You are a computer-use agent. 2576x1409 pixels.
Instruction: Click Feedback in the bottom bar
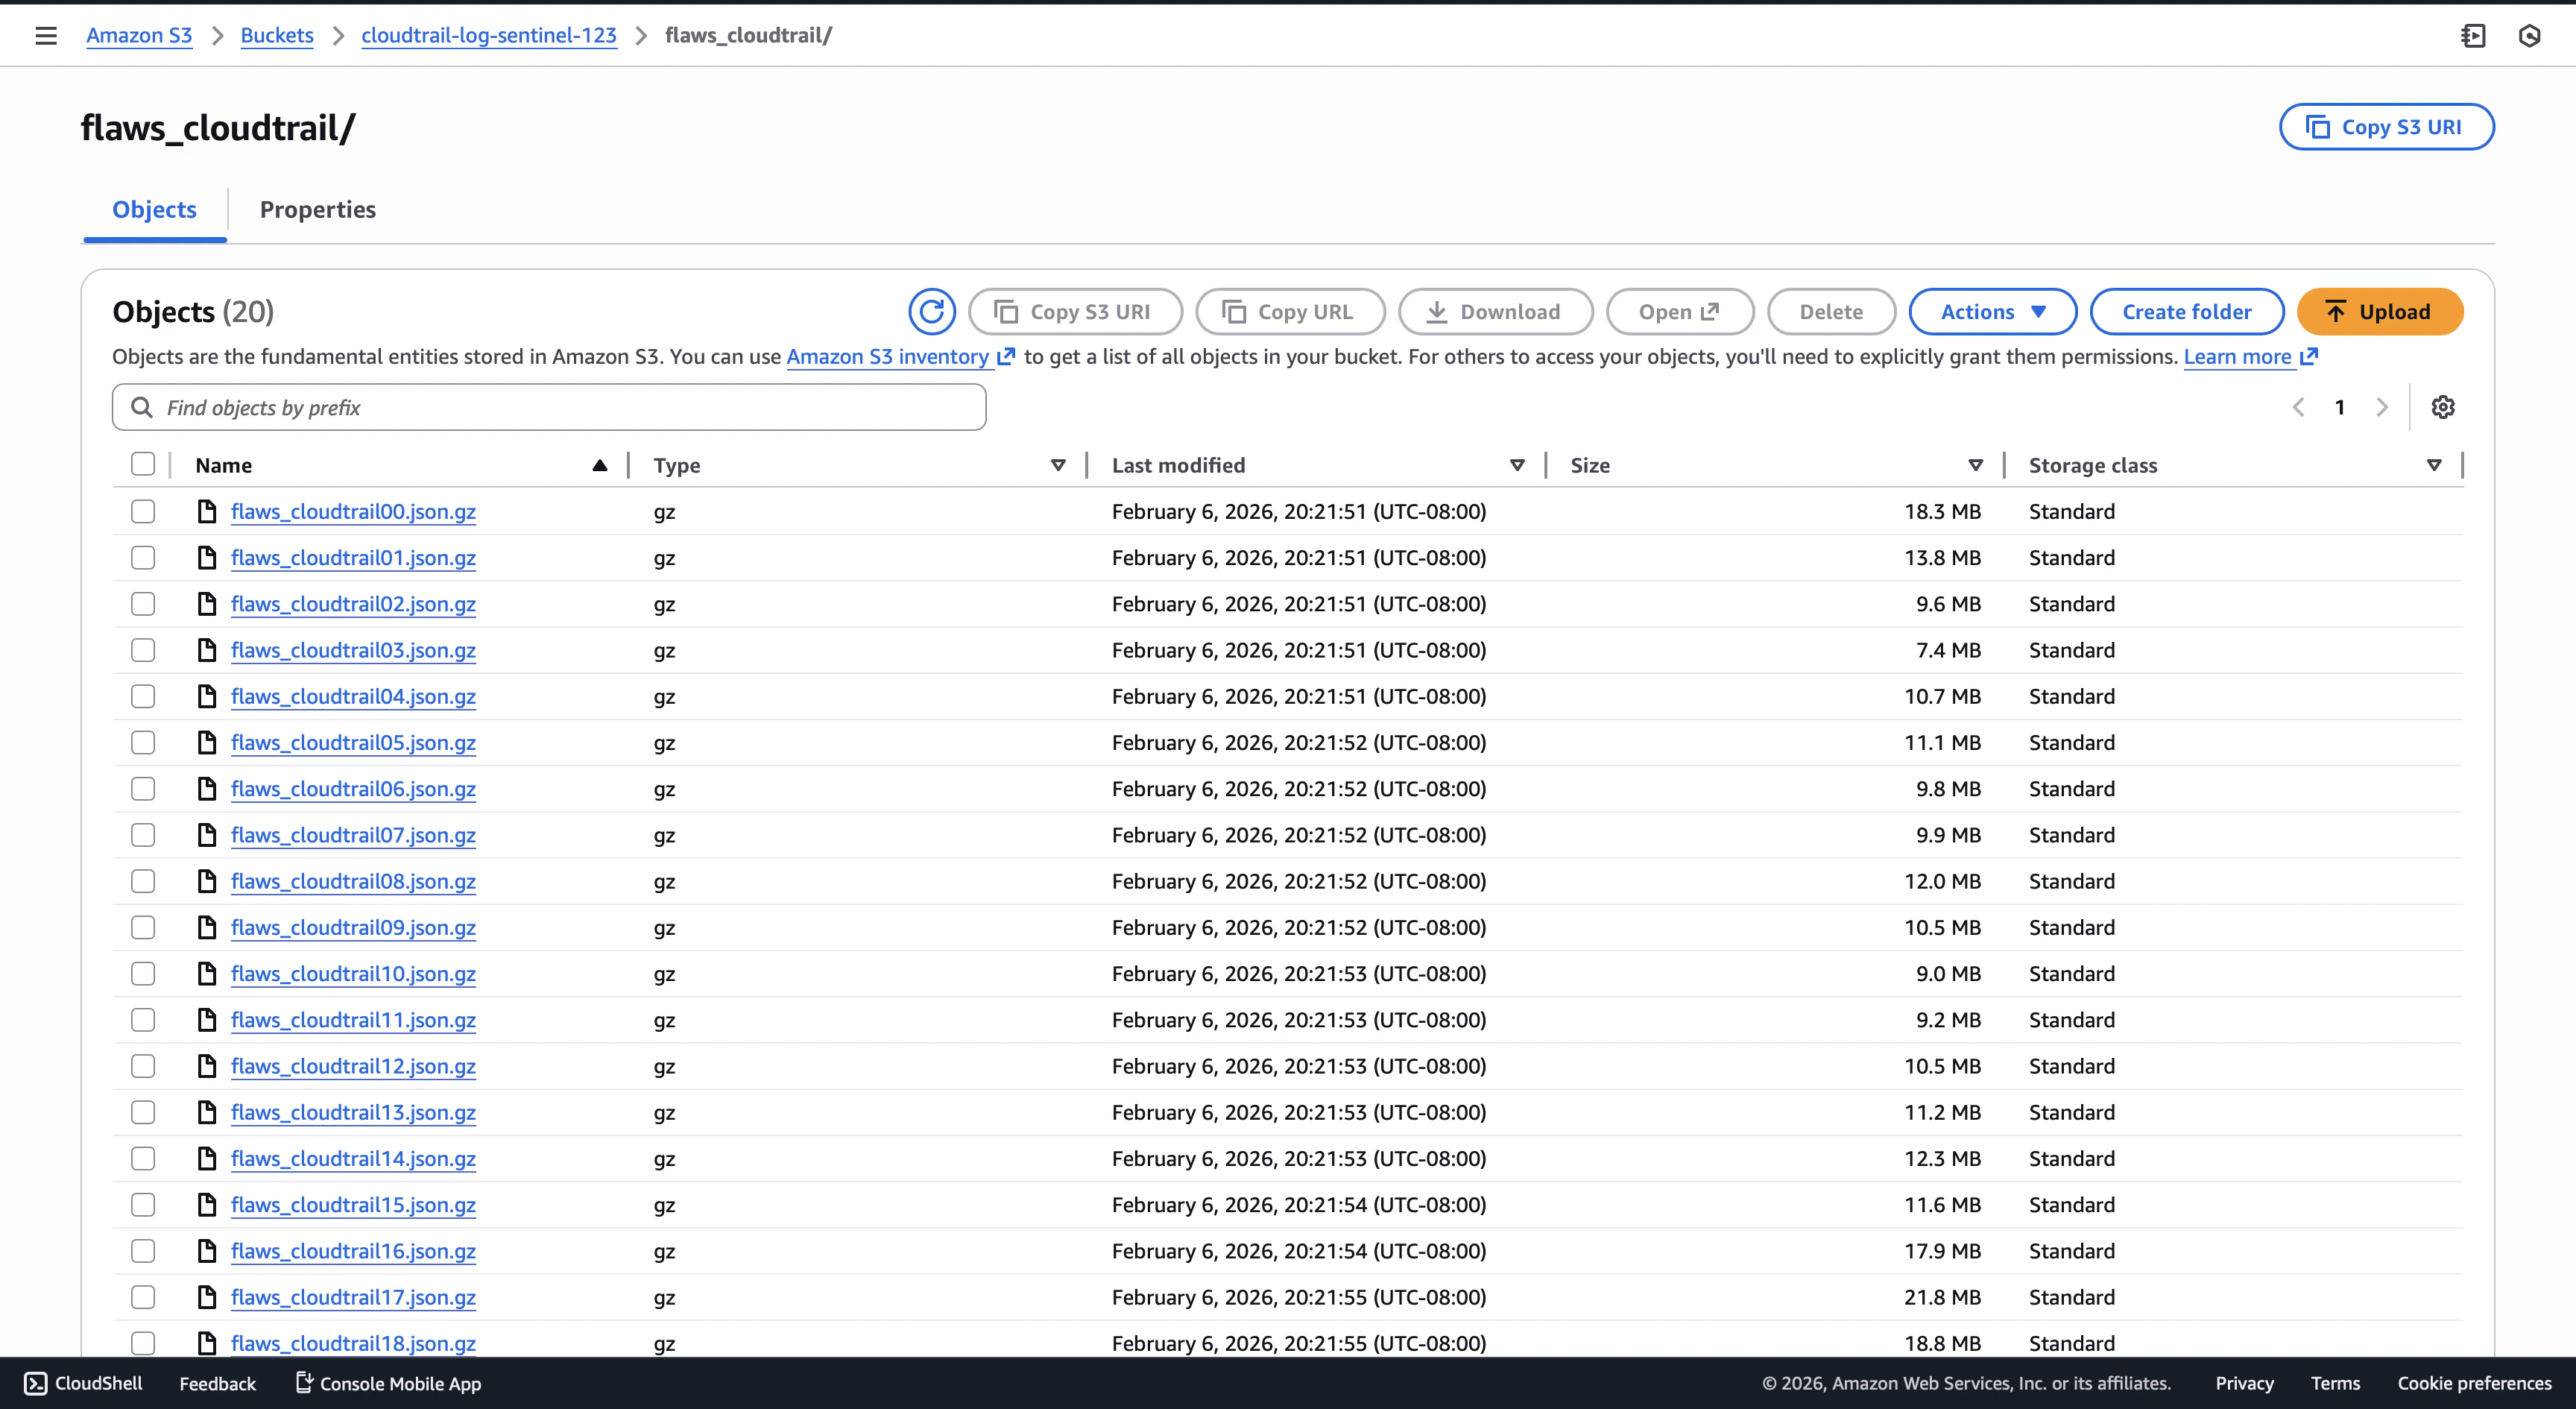click(x=216, y=1384)
